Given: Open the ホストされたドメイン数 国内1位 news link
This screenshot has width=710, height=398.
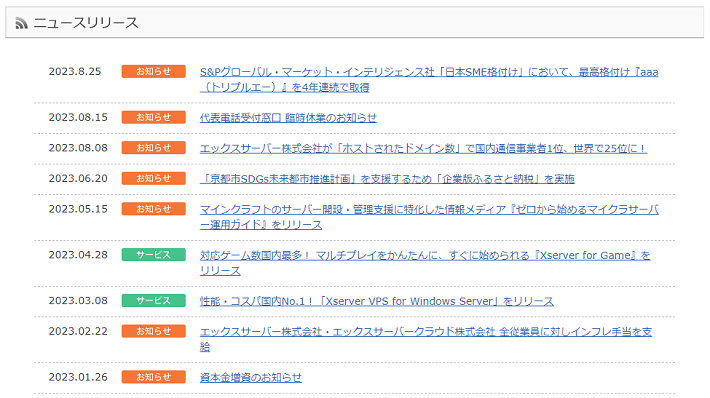Looking at the screenshot, I should (423, 148).
